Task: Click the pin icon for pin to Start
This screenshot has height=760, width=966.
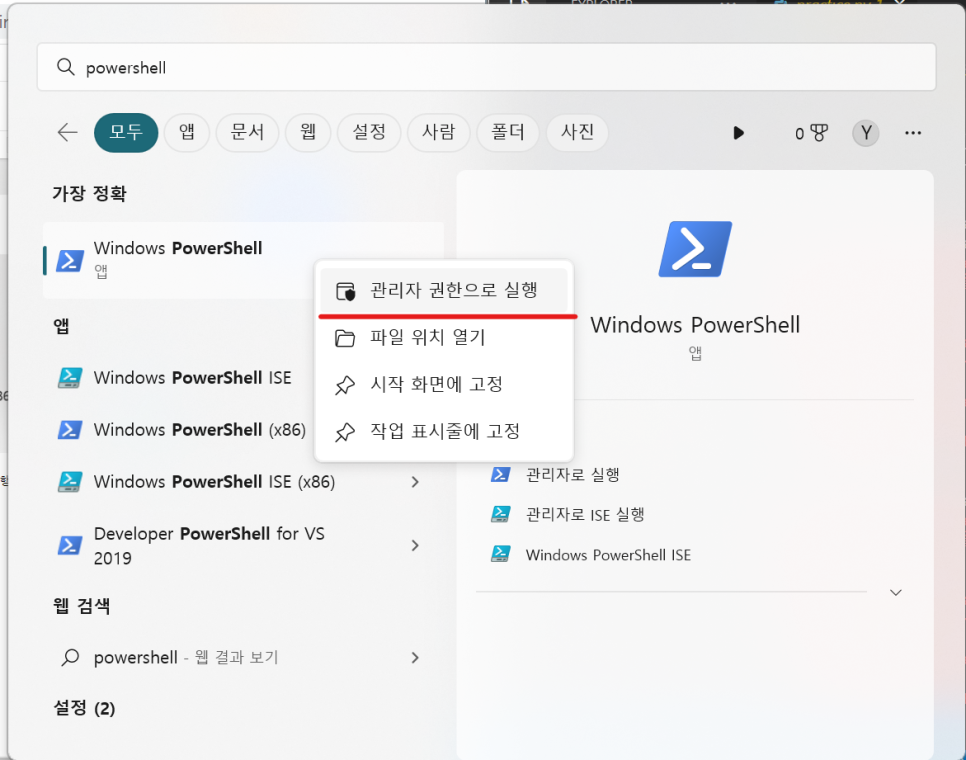Action: tap(345, 385)
